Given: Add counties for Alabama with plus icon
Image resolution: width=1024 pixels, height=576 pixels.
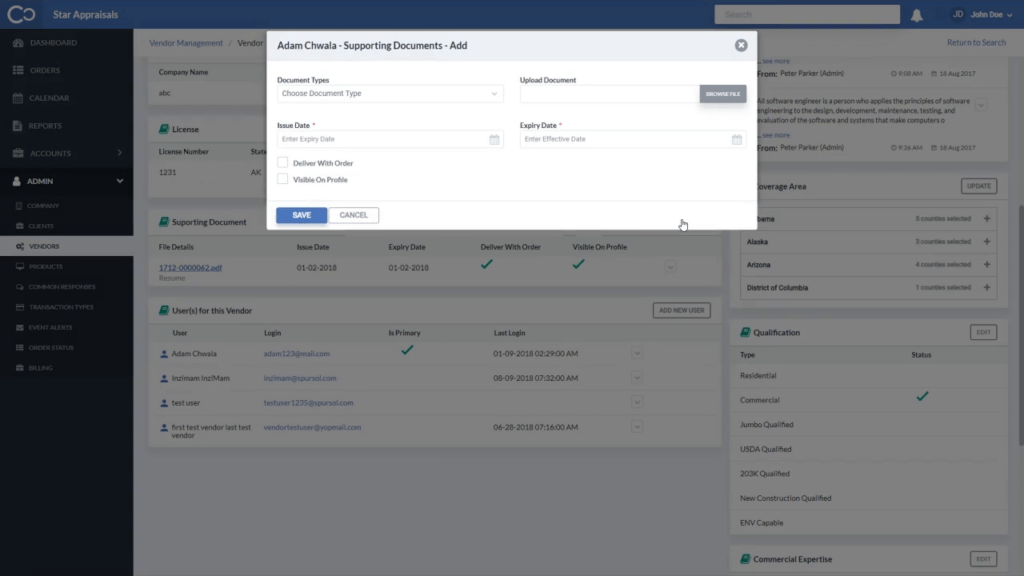Looking at the screenshot, I should 987,219.
